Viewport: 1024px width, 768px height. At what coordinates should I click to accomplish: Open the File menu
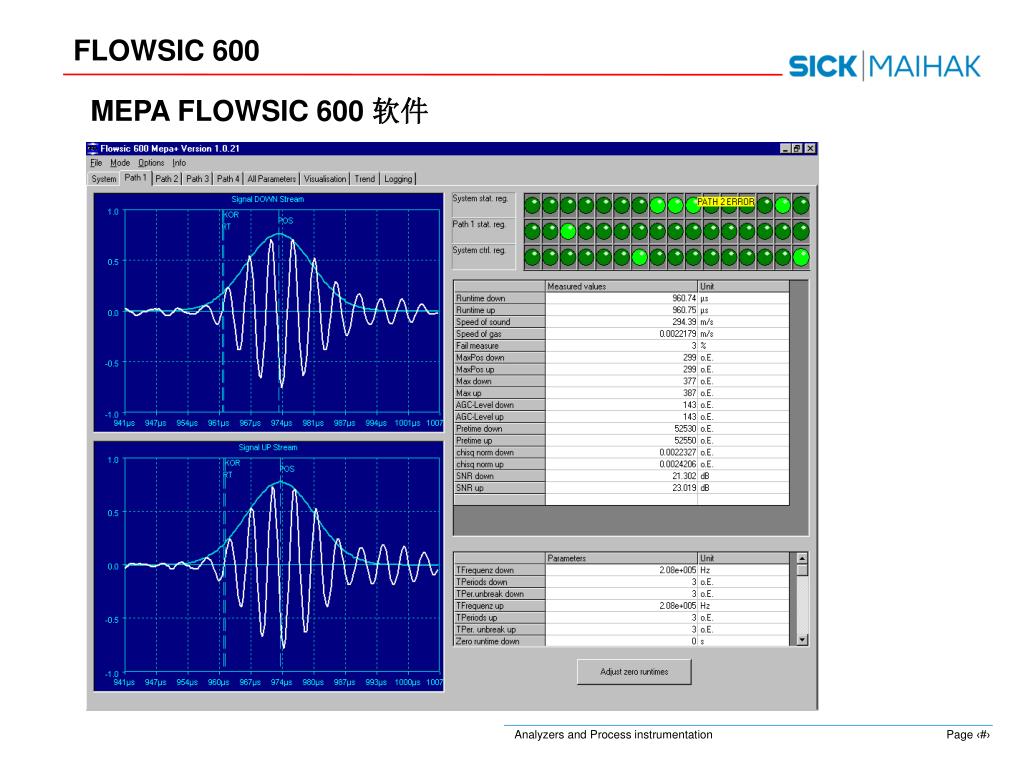pyautogui.click(x=96, y=163)
